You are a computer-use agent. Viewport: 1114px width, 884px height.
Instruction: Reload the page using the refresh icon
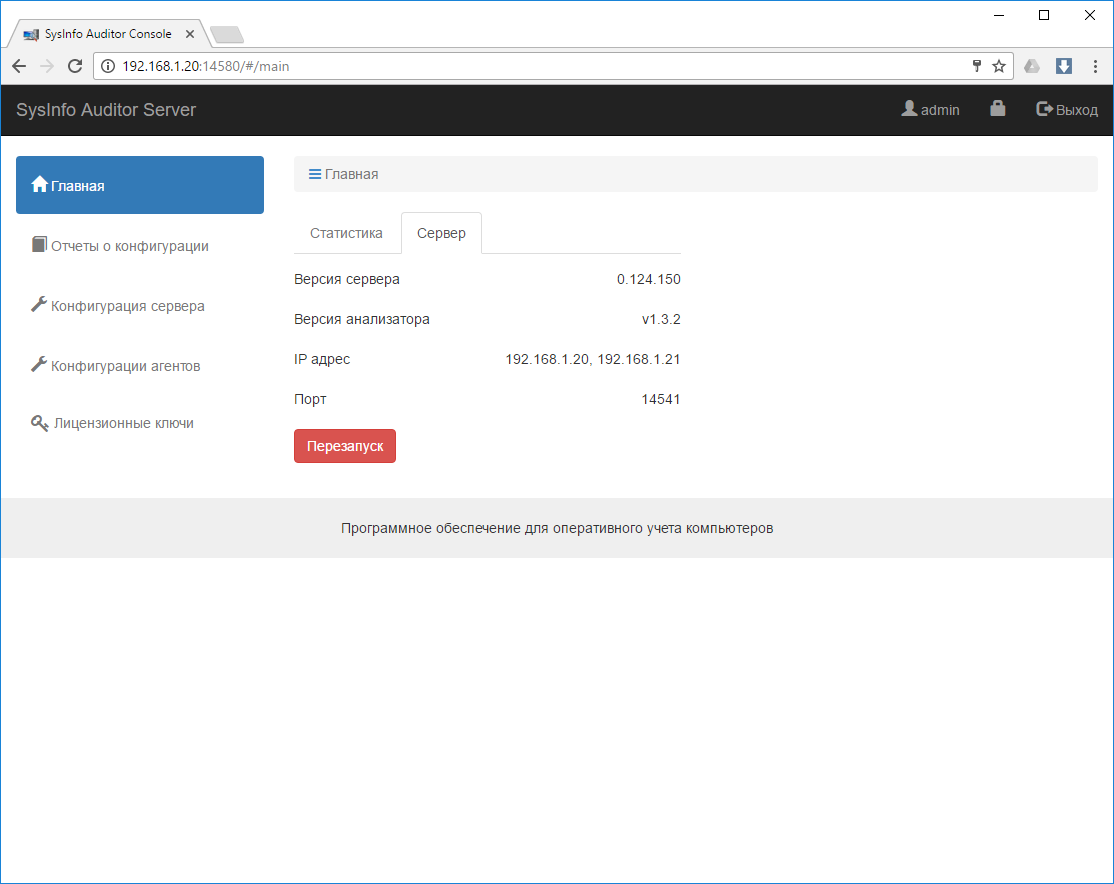(x=75, y=66)
